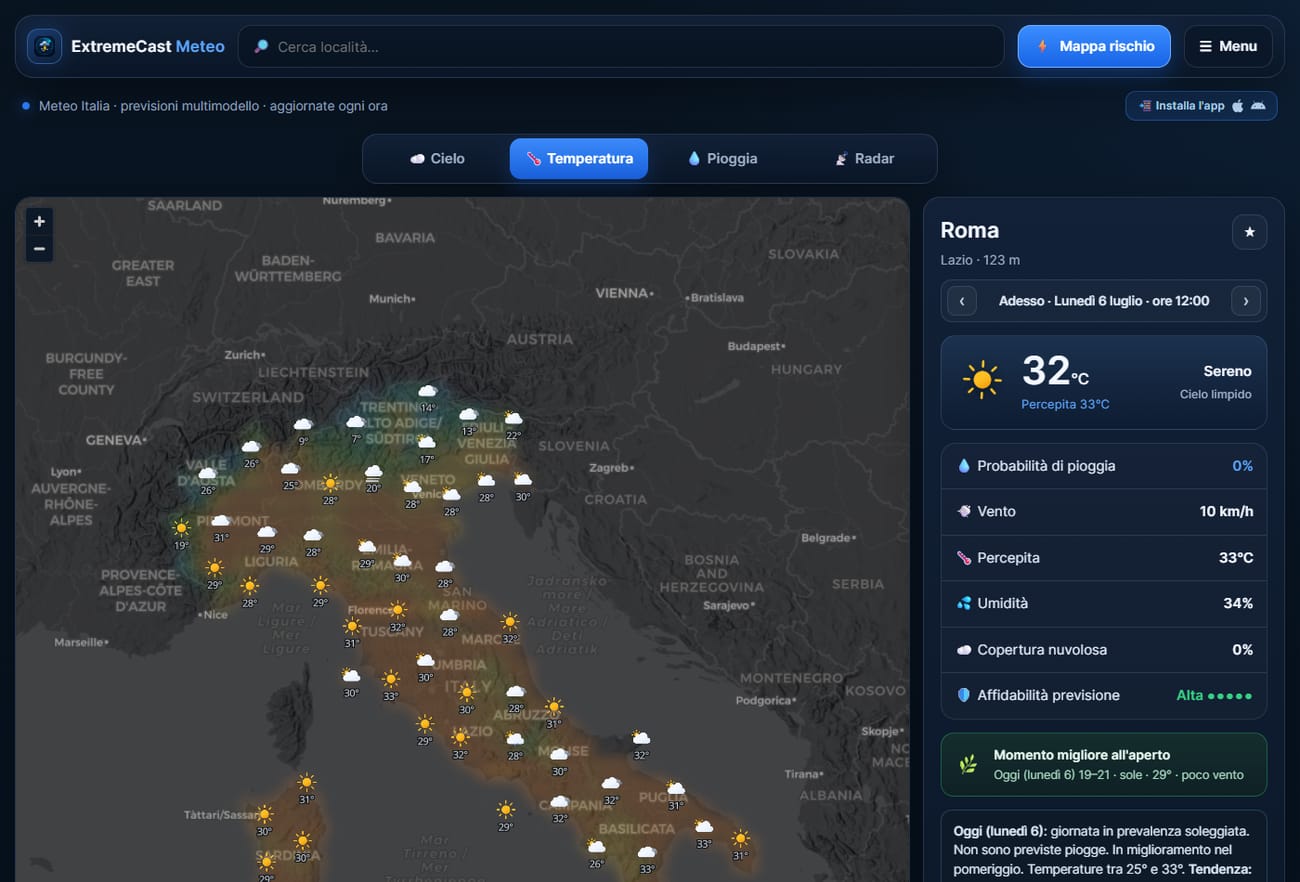Click the humidity icon next to Umidità

coord(964,603)
